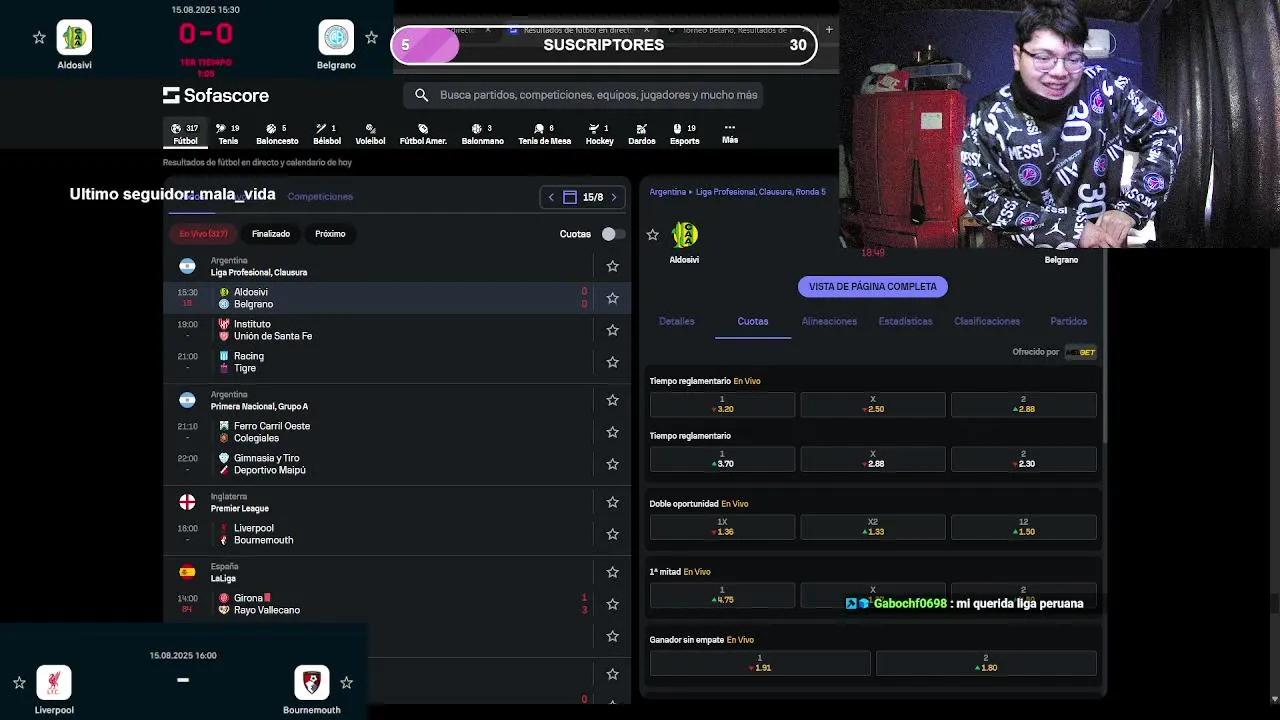Click Belgrano crest in top overlay
Image resolution: width=1280 pixels, height=720 pixels.
(x=336, y=37)
